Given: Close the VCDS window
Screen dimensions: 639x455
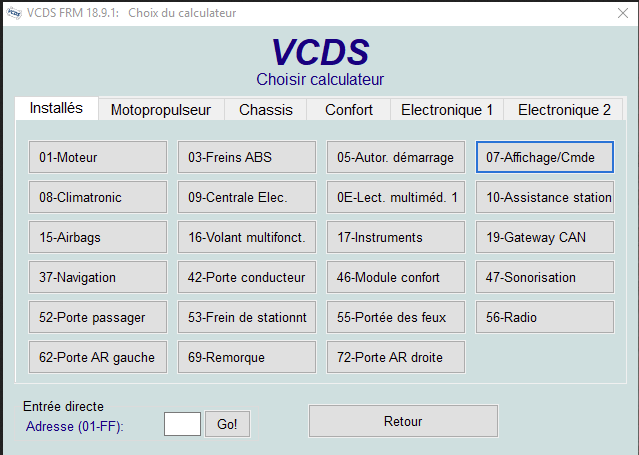Looking at the screenshot, I should tap(623, 13).
